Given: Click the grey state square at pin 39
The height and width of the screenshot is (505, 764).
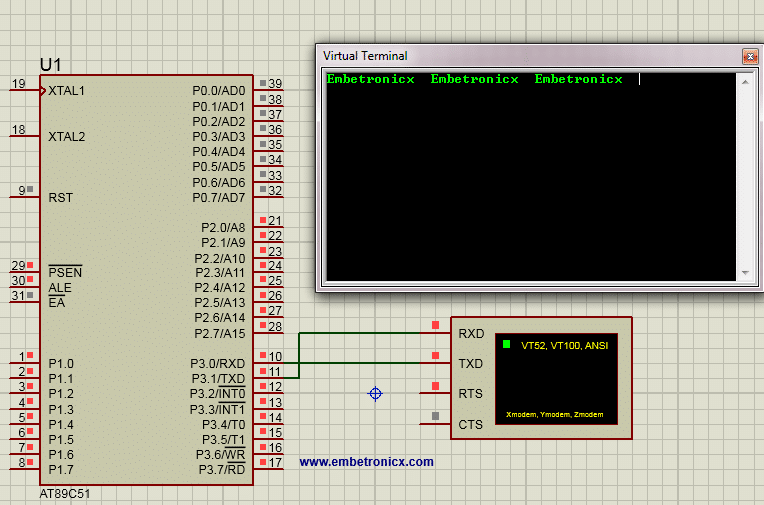Looking at the screenshot, I should coord(263,83).
